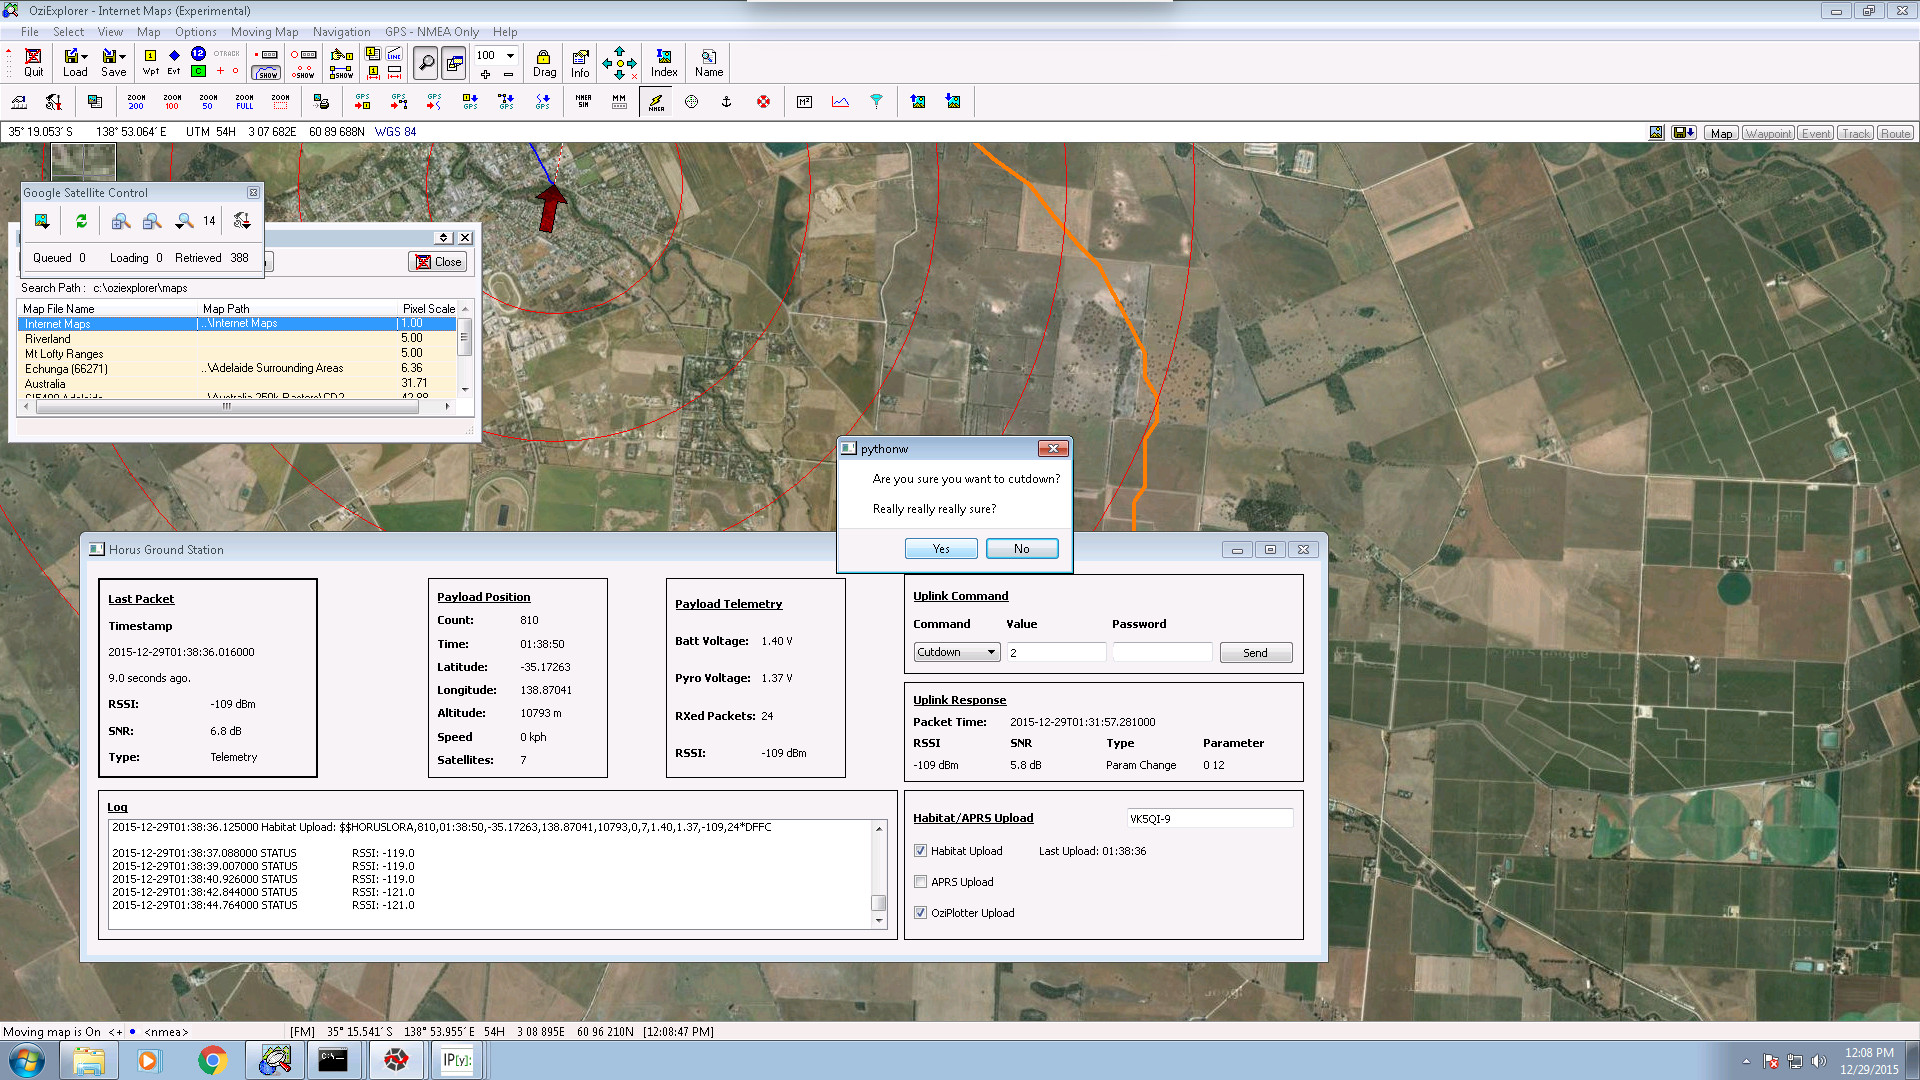This screenshot has height=1080, width=1920.
Task: Click the Close button in map list window
Action: point(438,262)
